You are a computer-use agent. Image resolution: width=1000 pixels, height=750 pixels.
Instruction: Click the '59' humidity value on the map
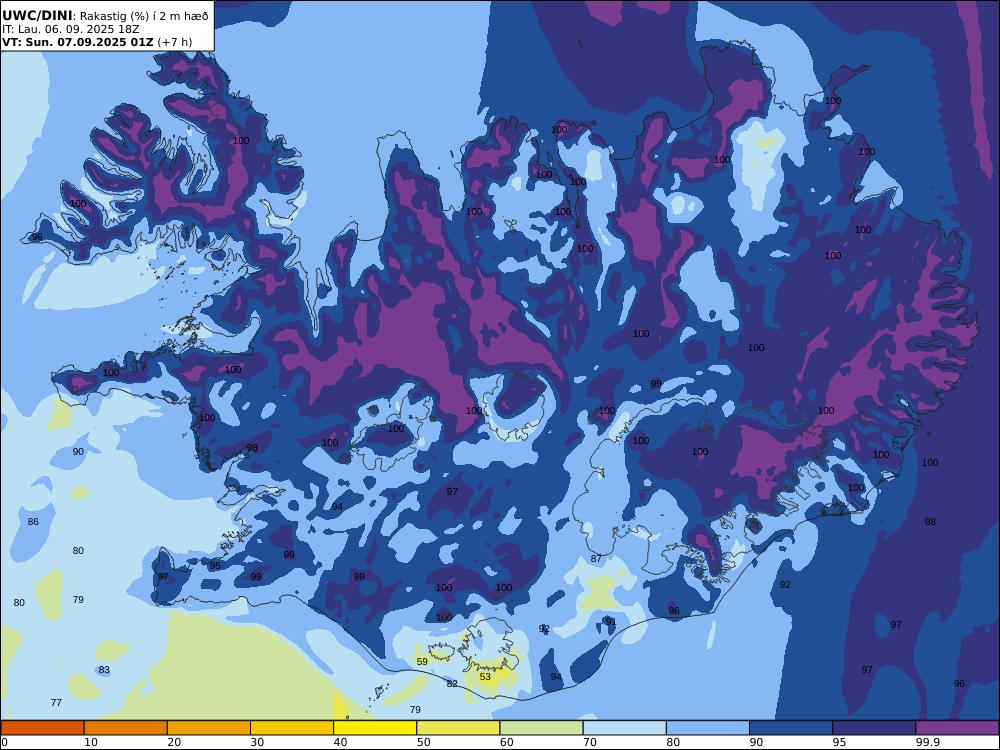(422, 661)
